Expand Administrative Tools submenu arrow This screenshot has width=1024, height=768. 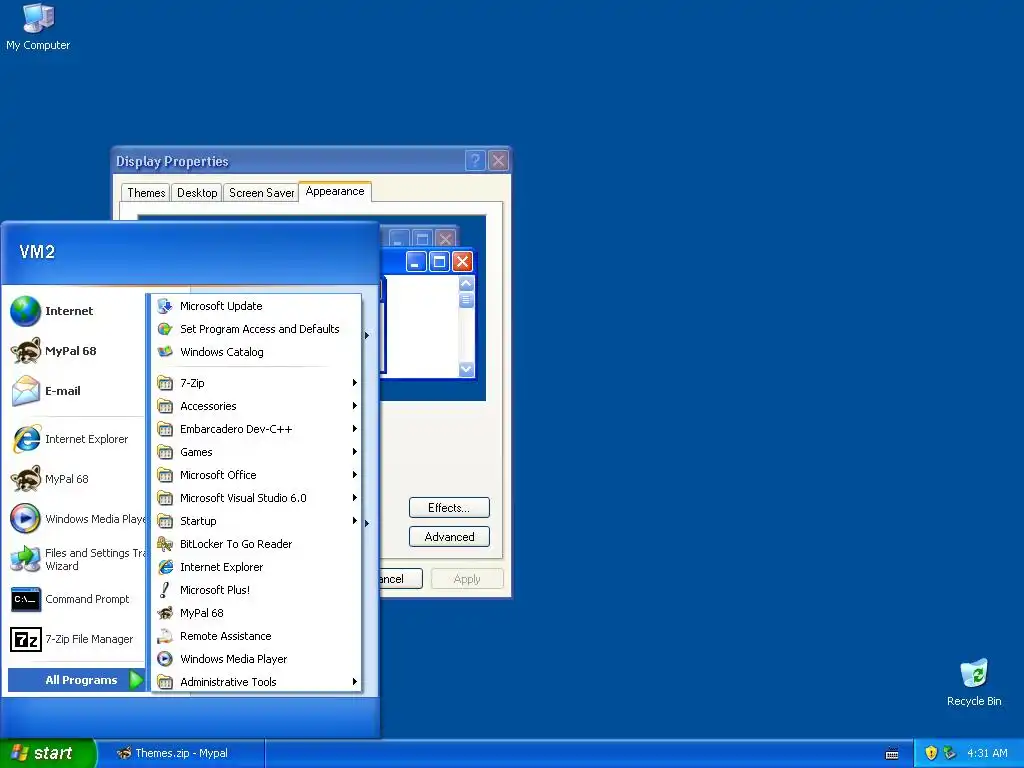[355, 682]
